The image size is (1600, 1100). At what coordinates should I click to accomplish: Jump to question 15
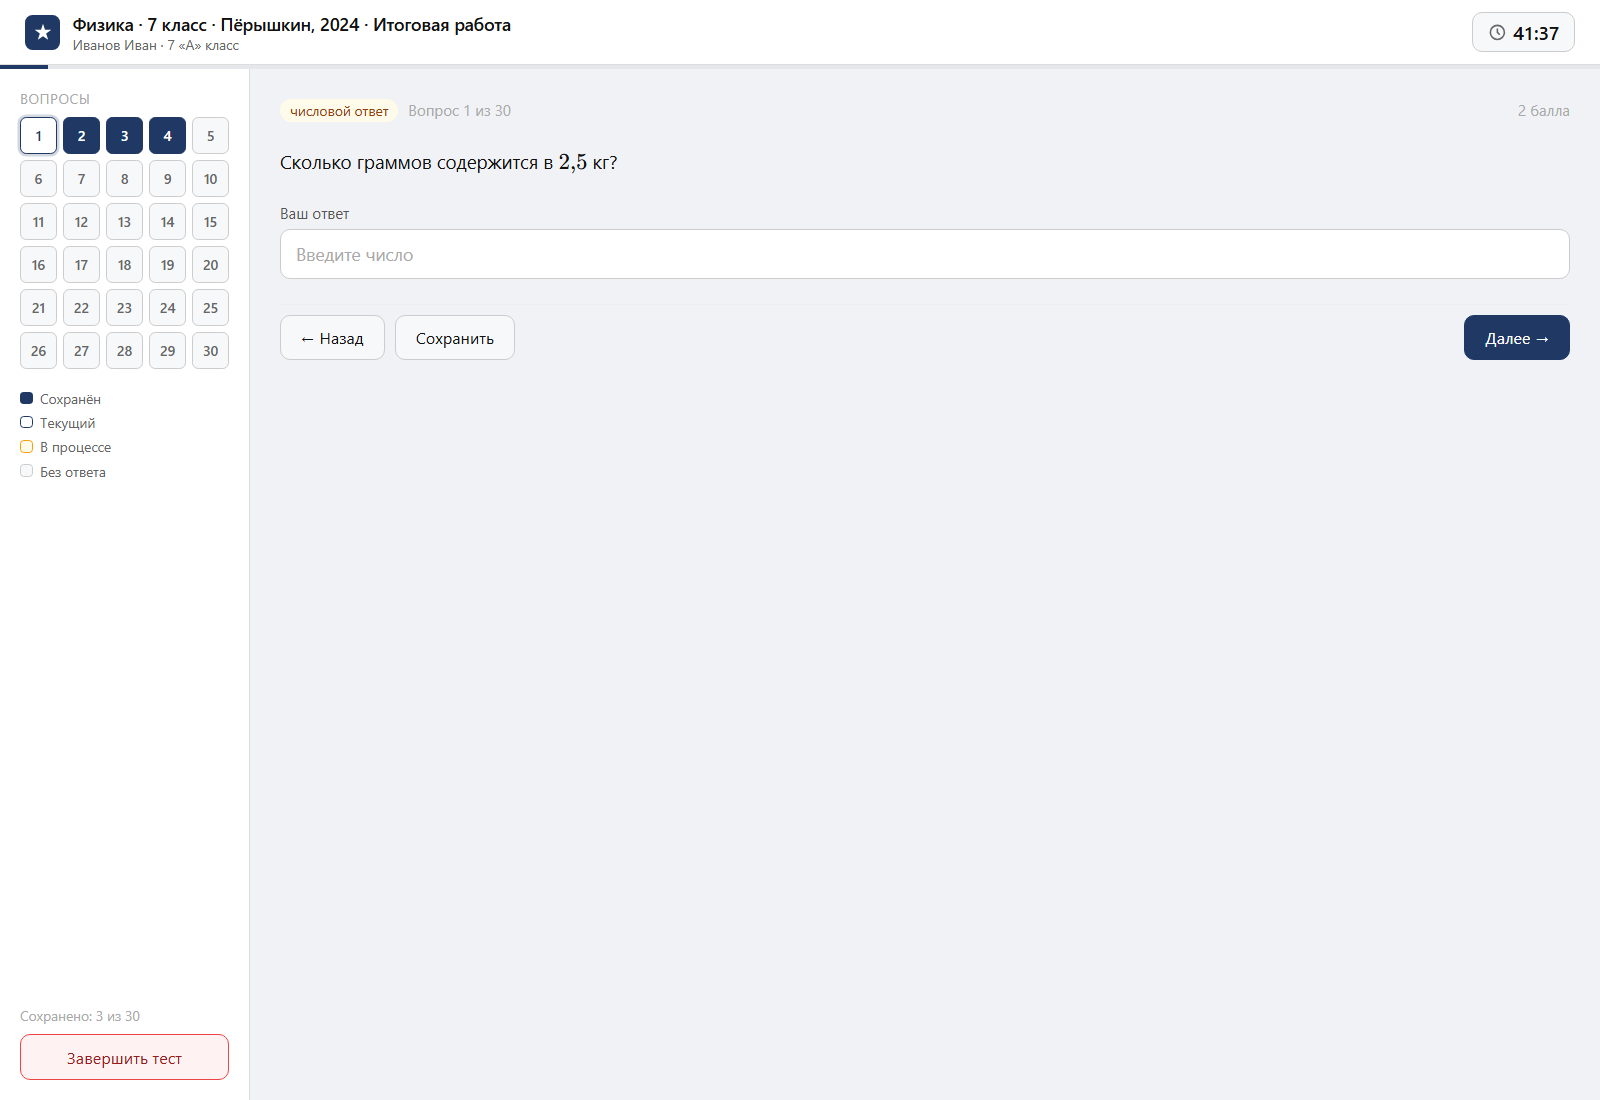tap(210, 222)
